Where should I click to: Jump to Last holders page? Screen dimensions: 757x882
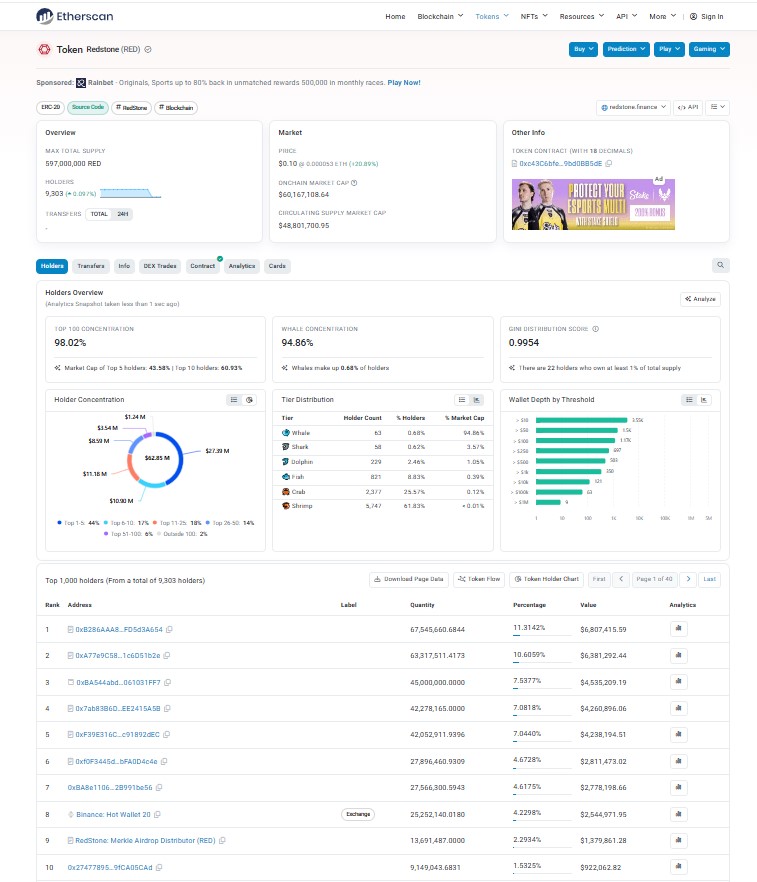[710, 579]
